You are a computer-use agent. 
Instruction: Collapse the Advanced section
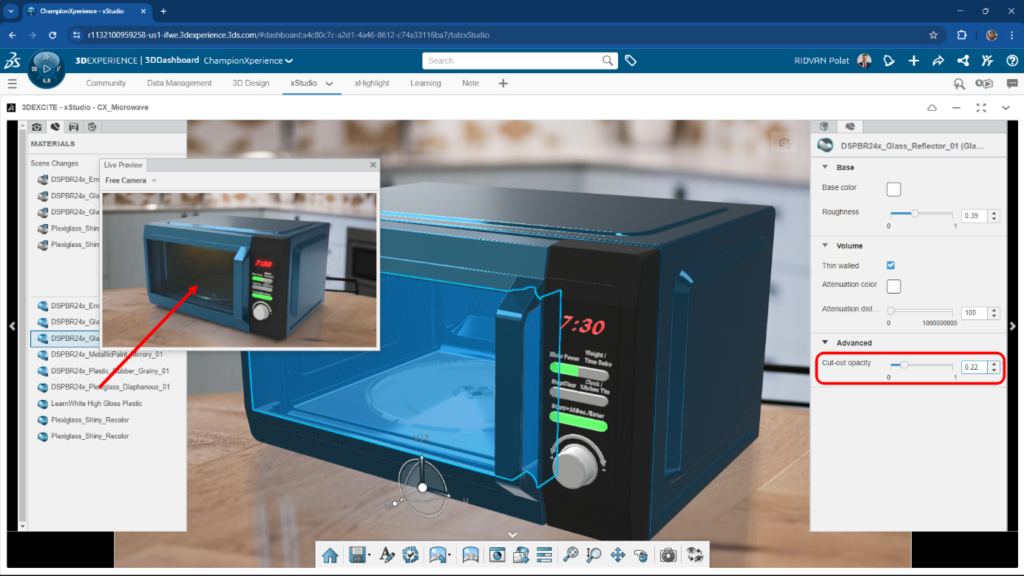825,342
